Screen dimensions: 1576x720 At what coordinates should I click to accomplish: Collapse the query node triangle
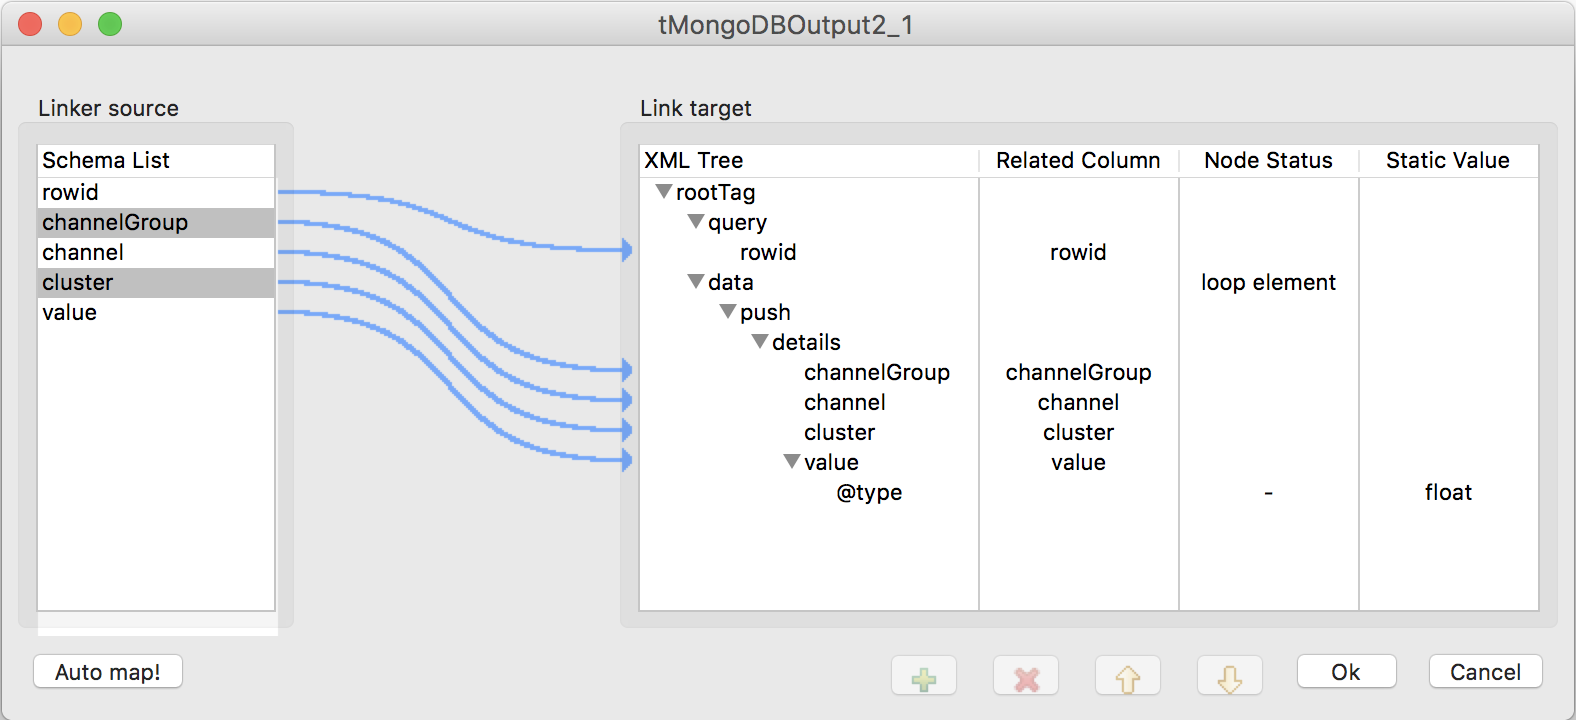tap(696, 221)
